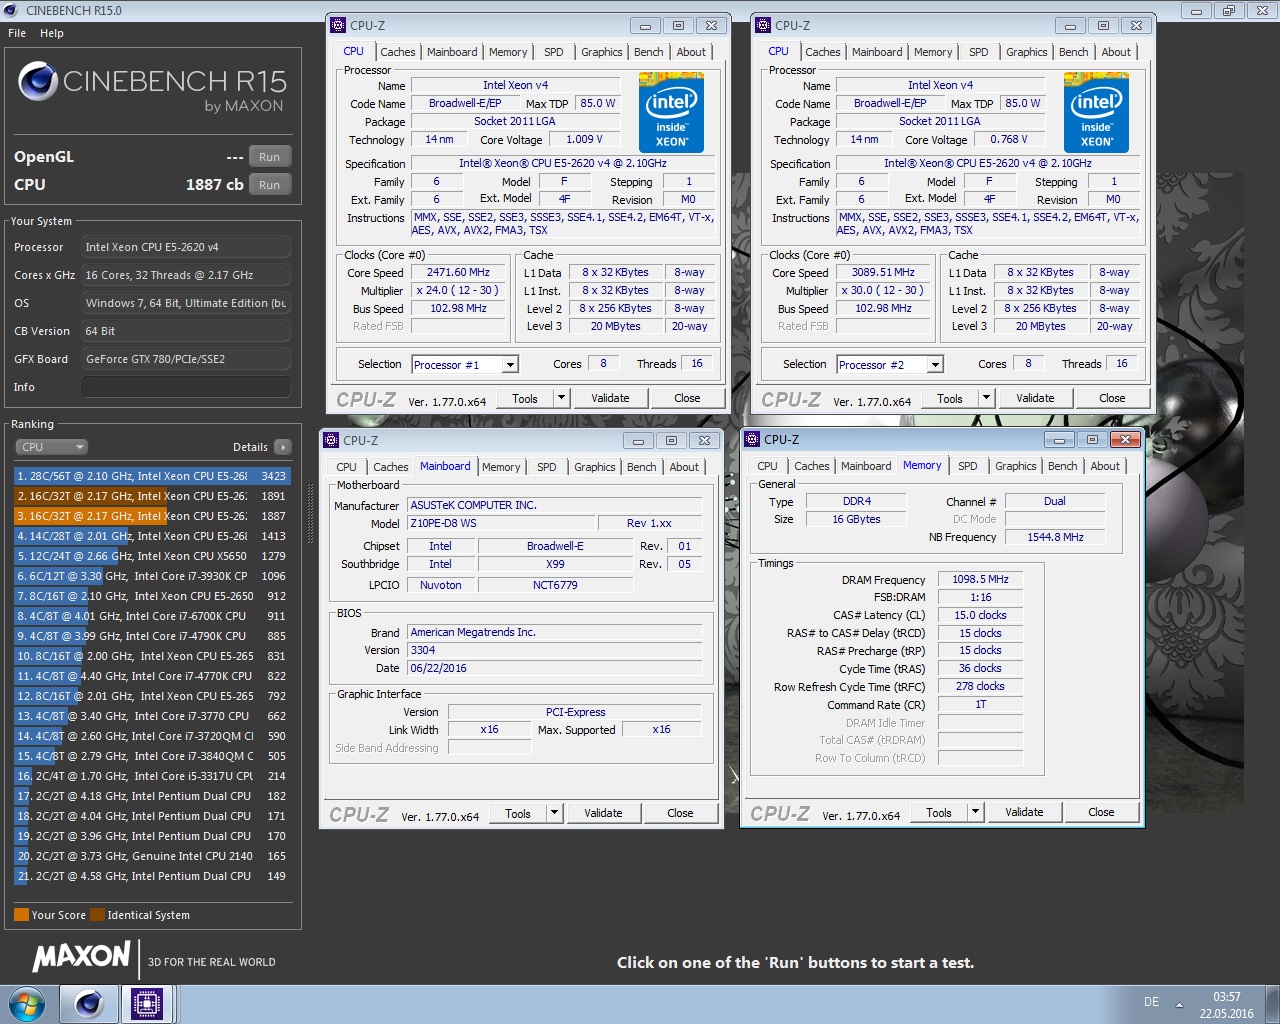This screenshot has width=1280, height=1024.
Task: Click the MAXON logo
Action: [x=81, y=957]
